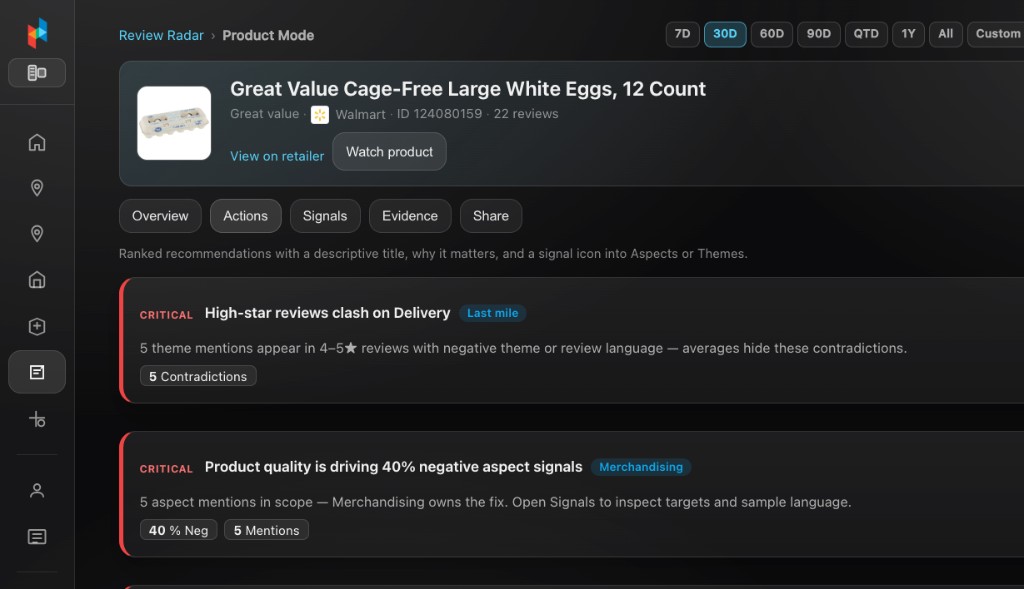Click the Last mile tag

[x=492, y=313]
